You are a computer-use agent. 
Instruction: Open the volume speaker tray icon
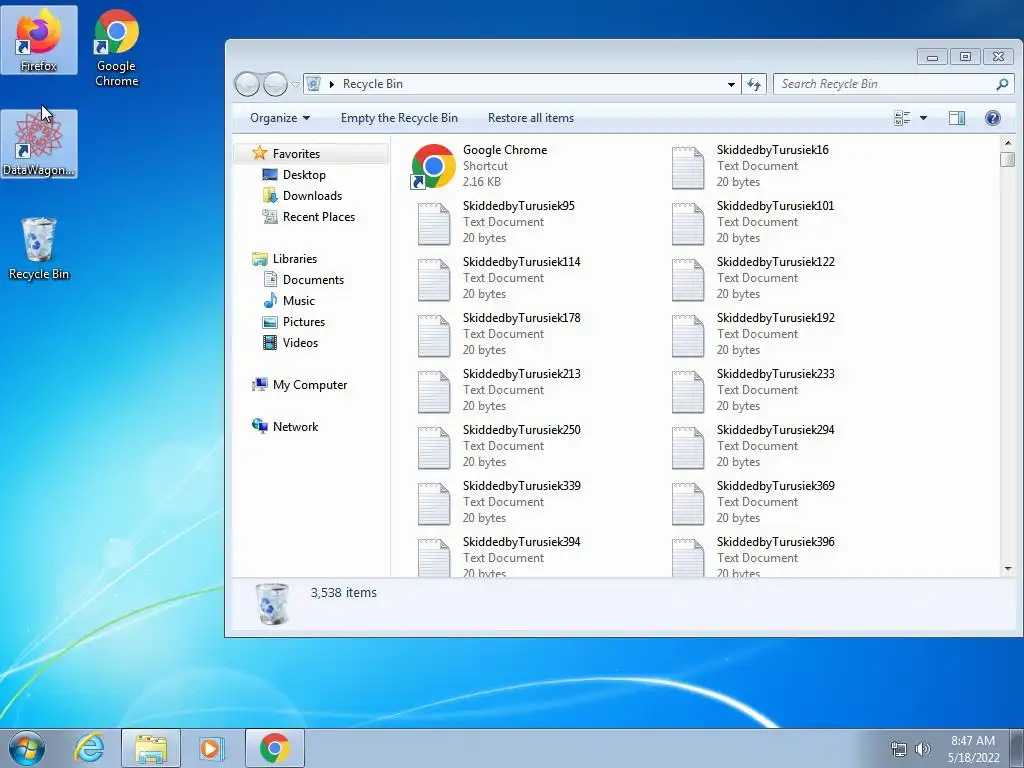(x=923, y=749)
